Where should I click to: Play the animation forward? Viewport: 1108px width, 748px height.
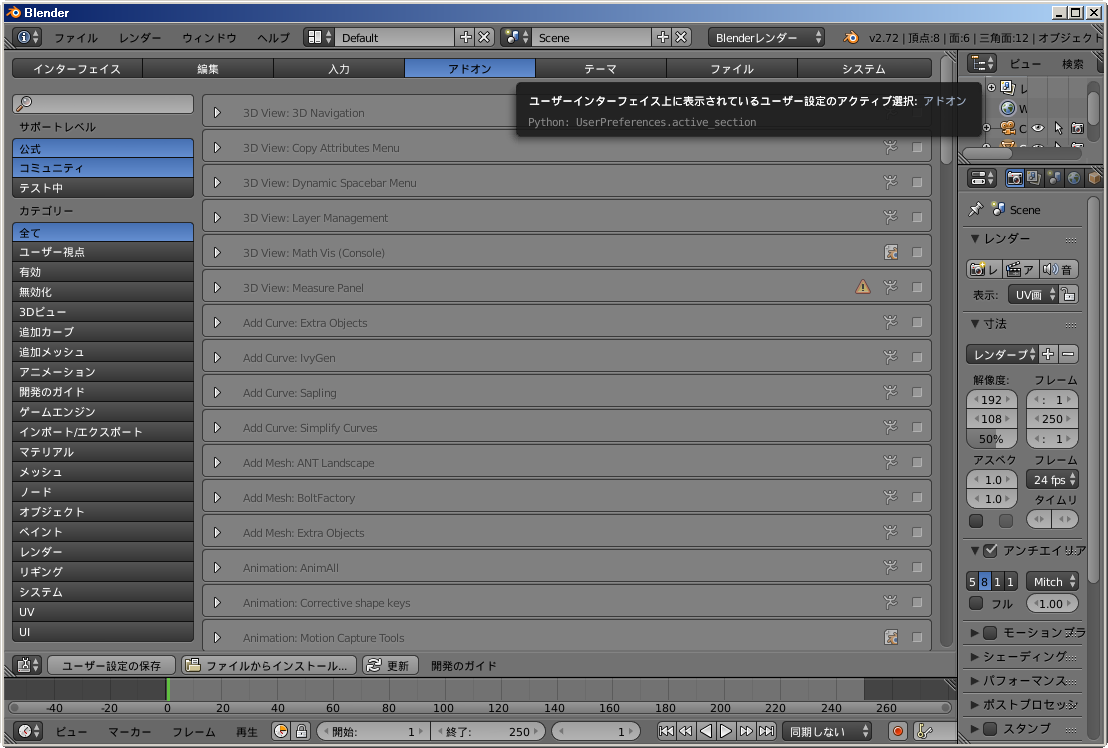pos(726,731)
